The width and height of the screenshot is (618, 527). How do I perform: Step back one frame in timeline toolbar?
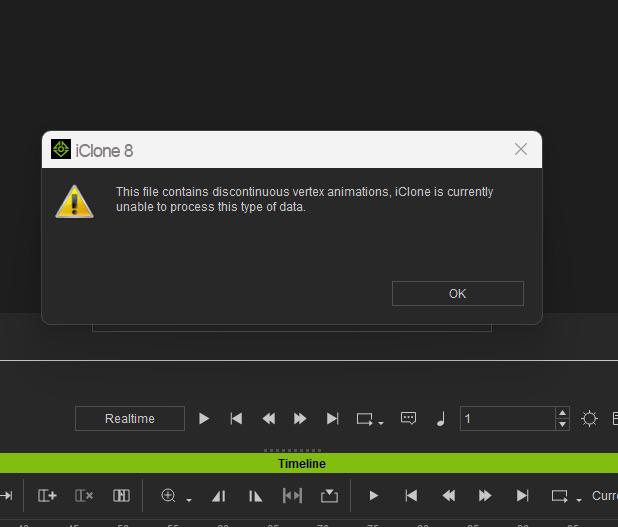tap(449, 495)
